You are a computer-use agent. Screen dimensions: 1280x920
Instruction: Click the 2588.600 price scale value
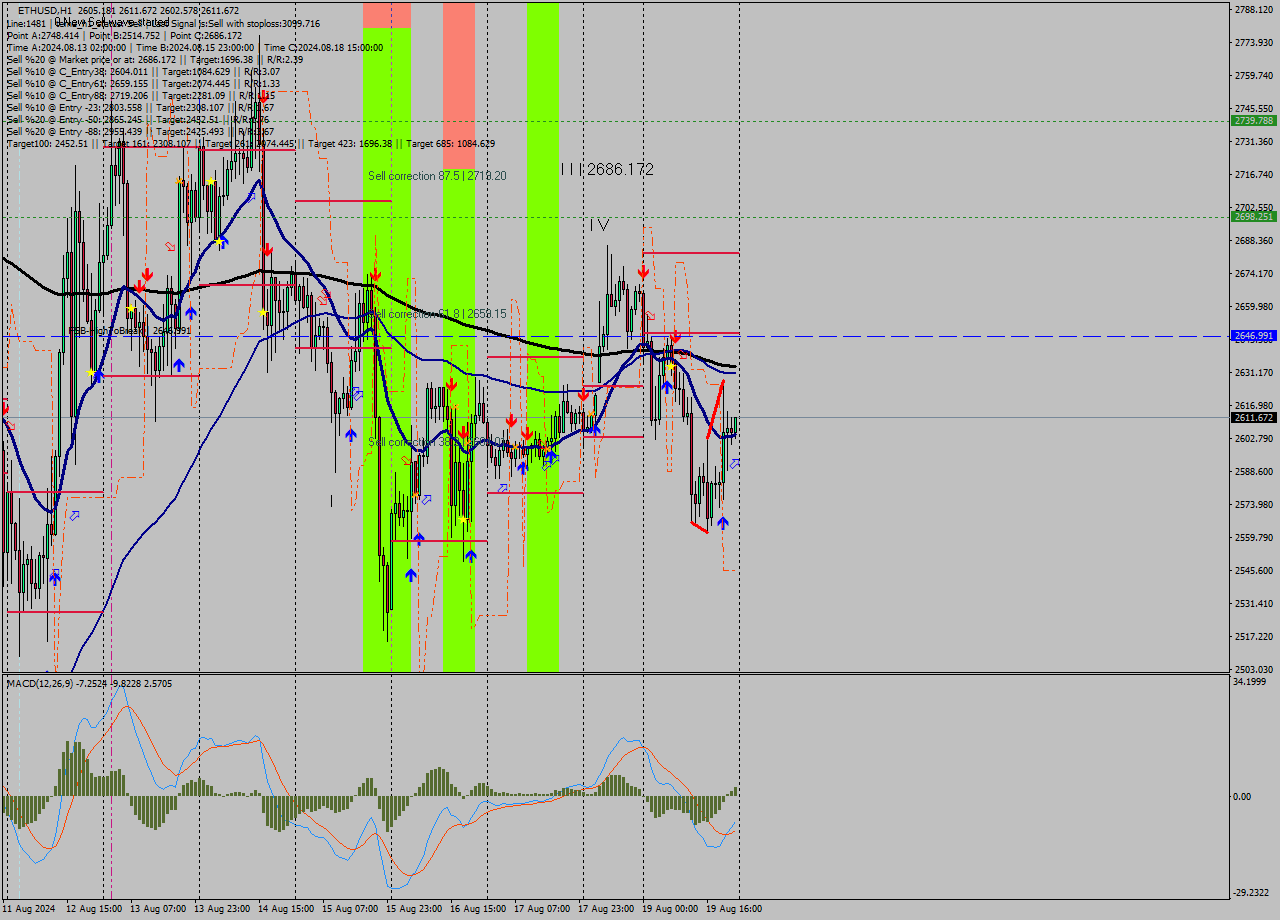(x=1253, y=472)
